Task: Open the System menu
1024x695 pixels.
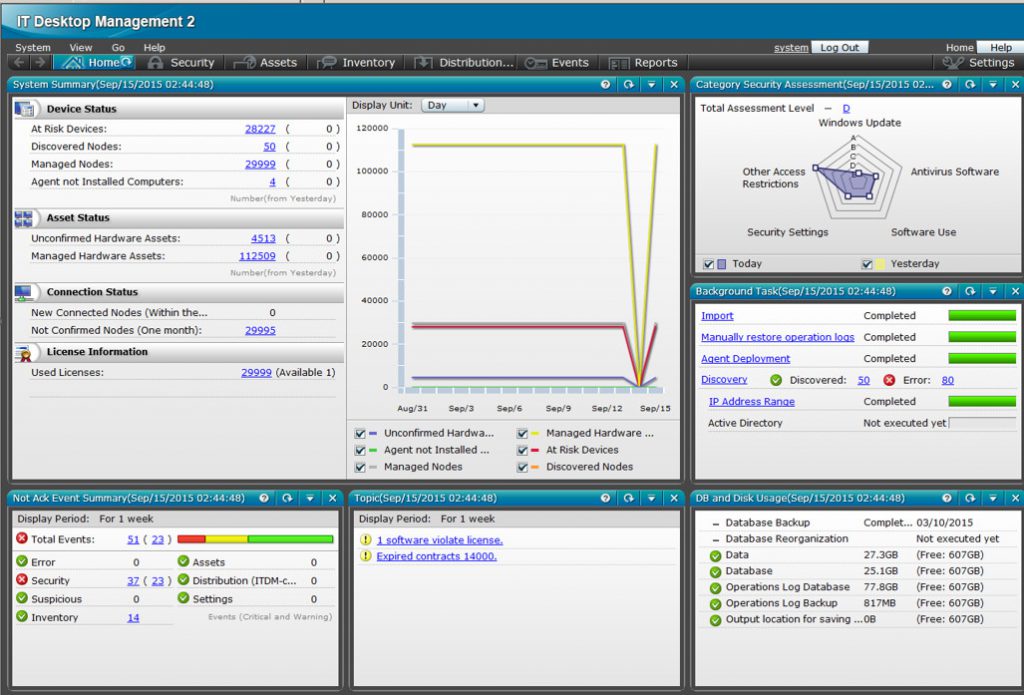Action: click(x=33, y=47)
